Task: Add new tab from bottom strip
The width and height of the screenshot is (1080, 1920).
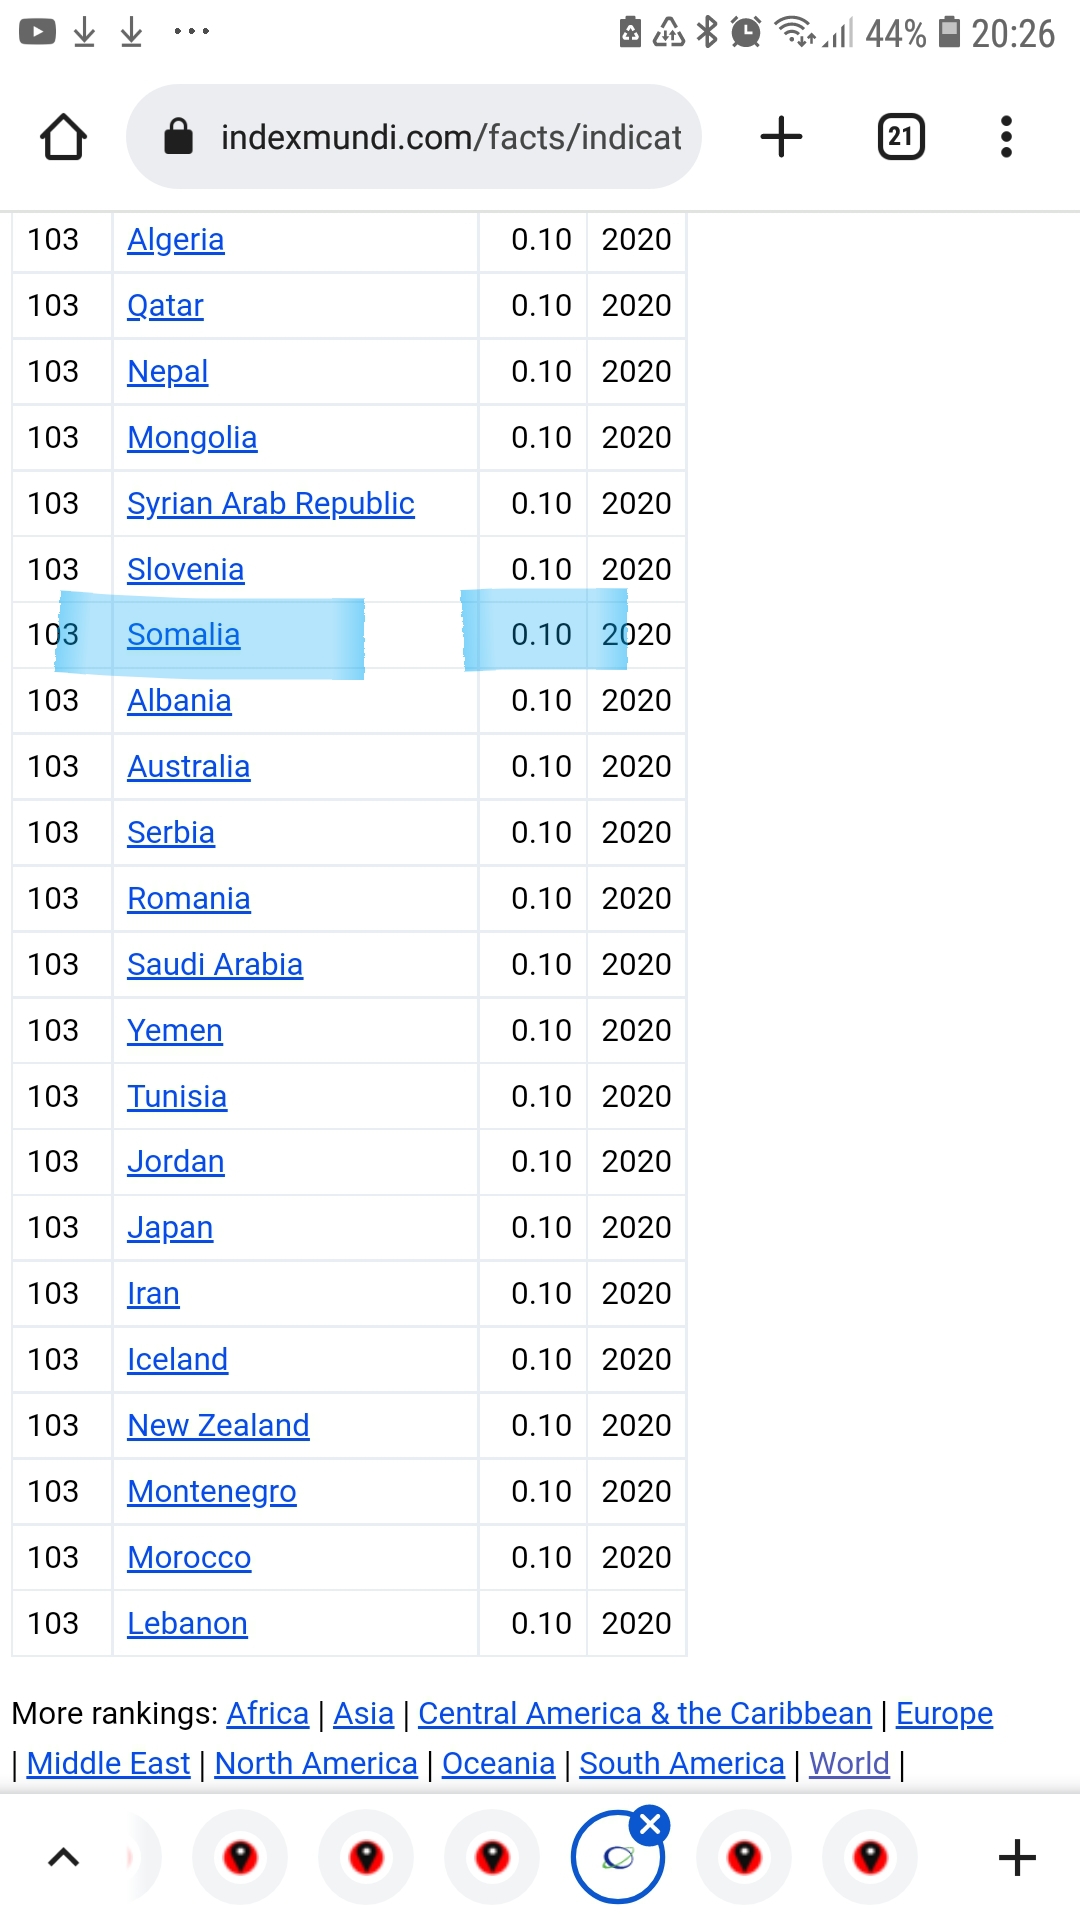Action: tap(1017, 1858)
